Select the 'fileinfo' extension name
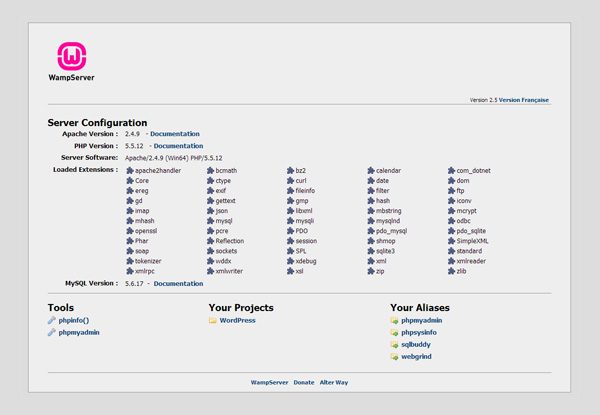The height and width of the screenshot is (415, 600). click(305, 190)
